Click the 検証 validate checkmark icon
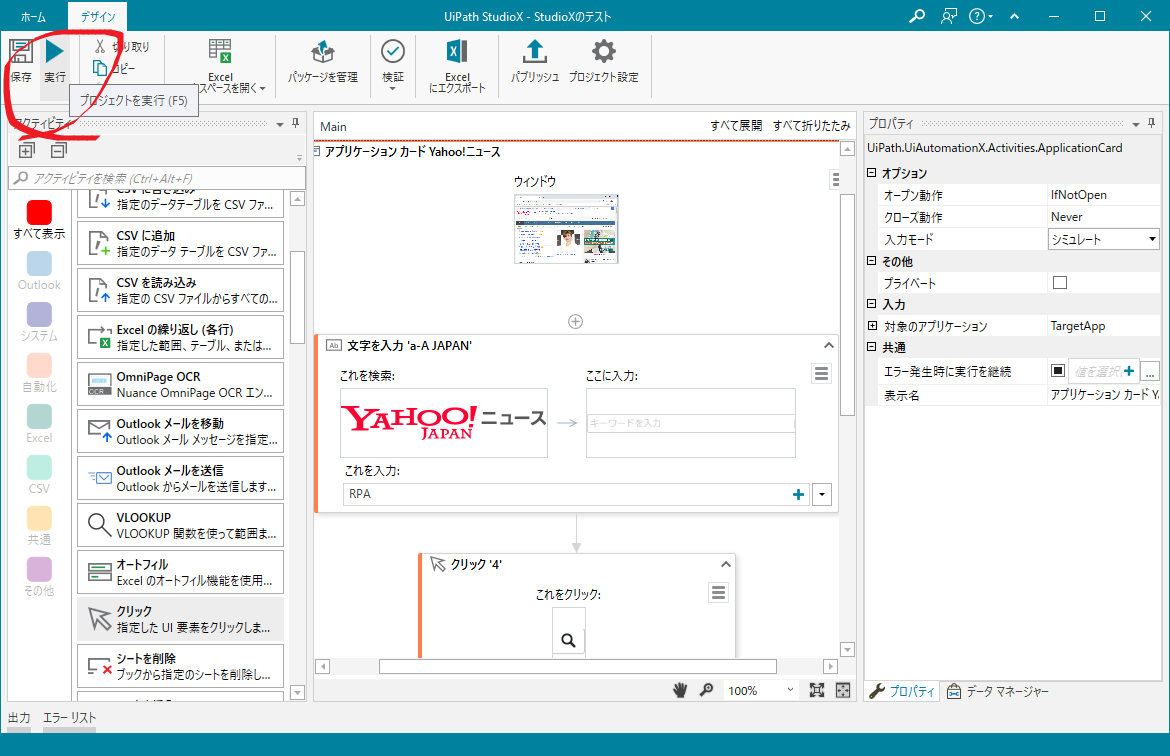The image size is (1170, 756). tap(392, 51)
